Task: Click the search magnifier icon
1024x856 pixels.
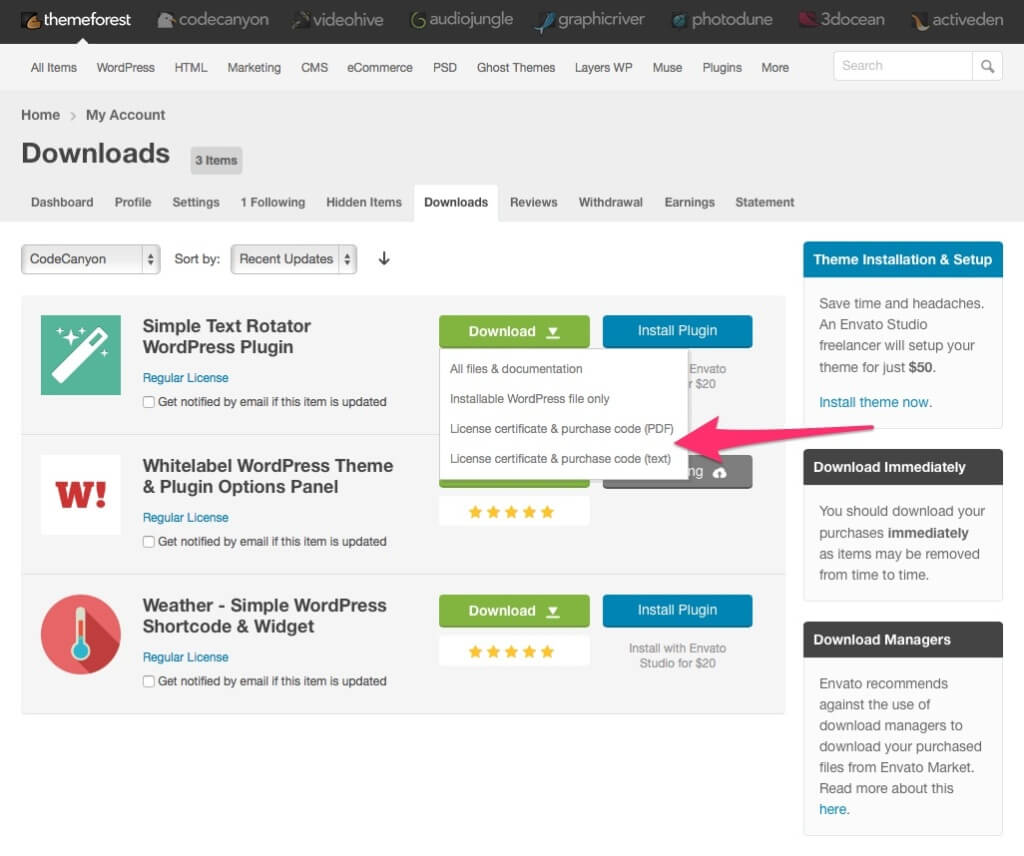Action: [988, 65]
